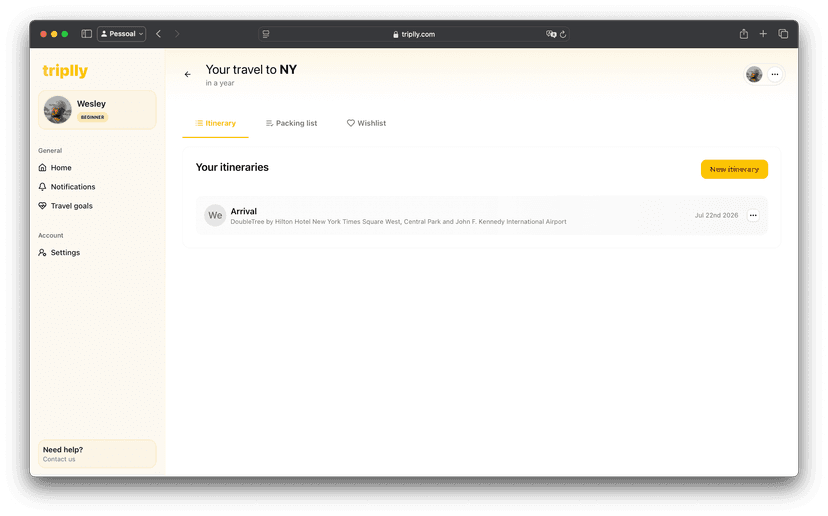828x516 pixels.
Task: Click the trip member avatar at top right
Action: 754,74
